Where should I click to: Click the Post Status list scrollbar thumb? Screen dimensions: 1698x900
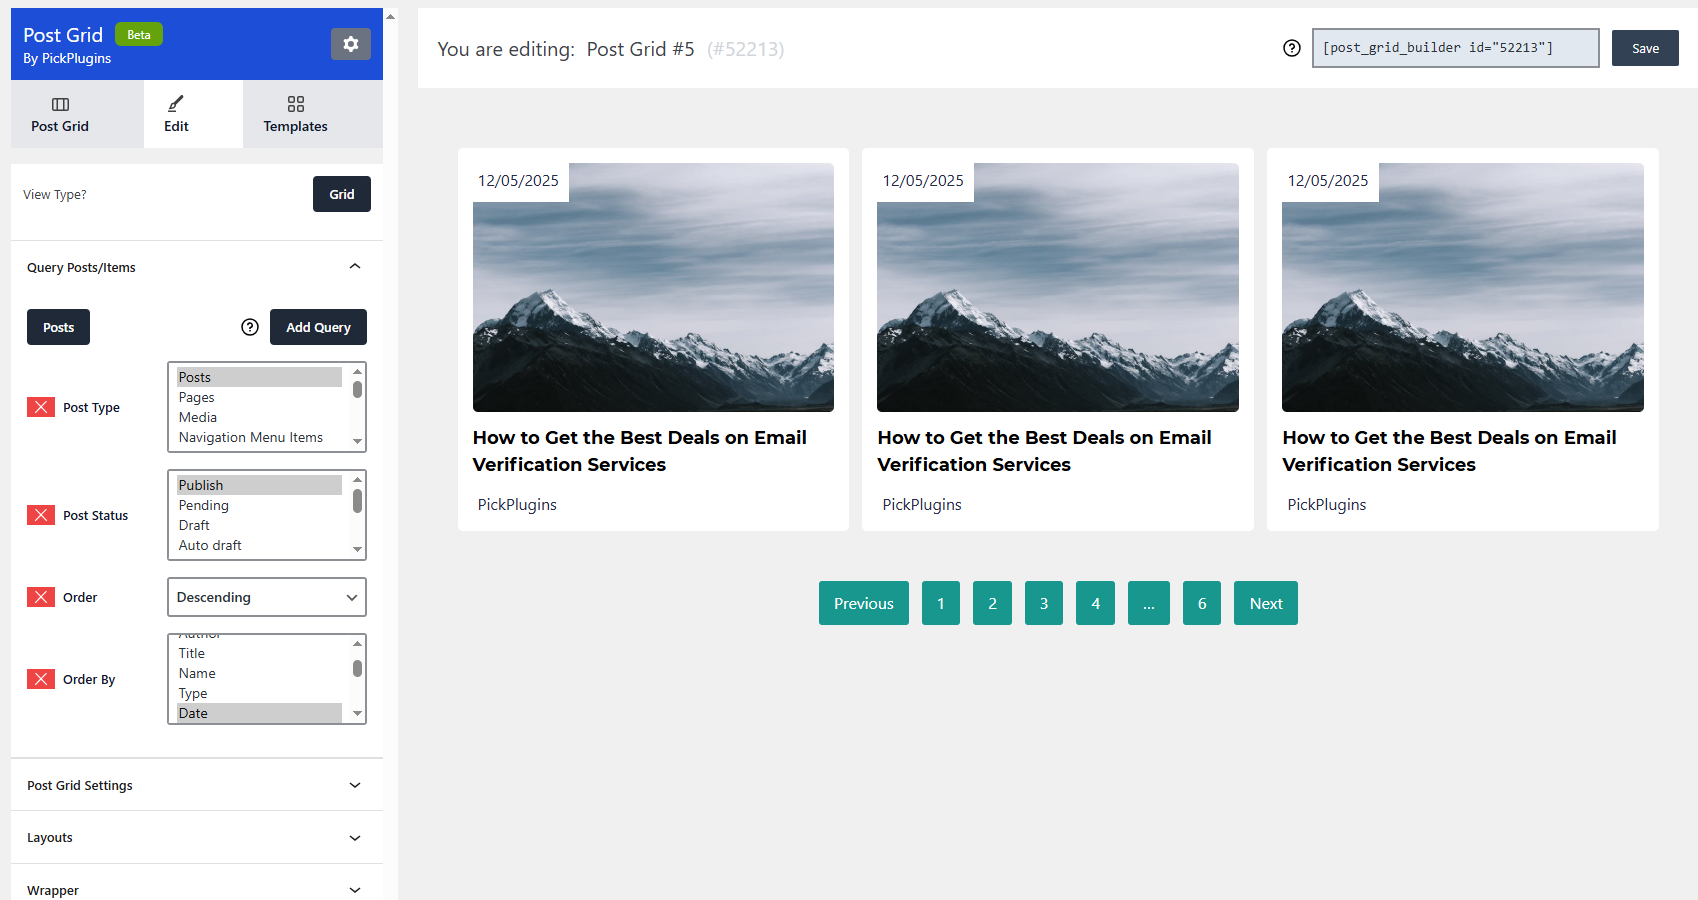pos(357,501)
